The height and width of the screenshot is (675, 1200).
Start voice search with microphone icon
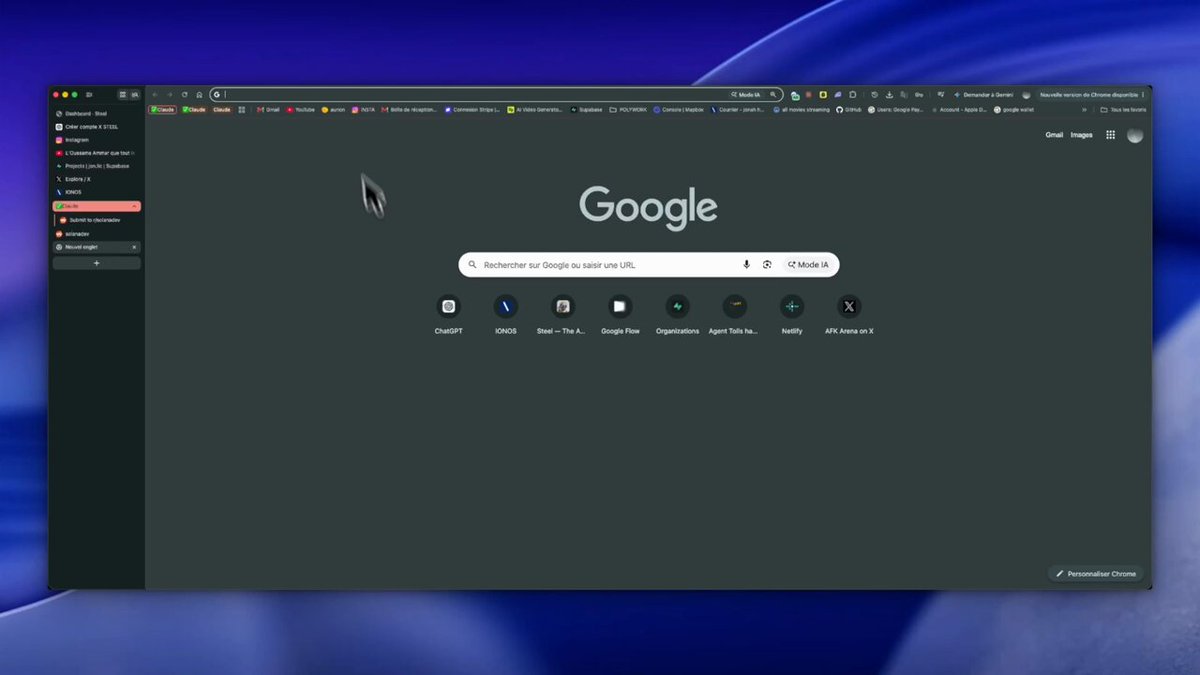click(746, 265)
